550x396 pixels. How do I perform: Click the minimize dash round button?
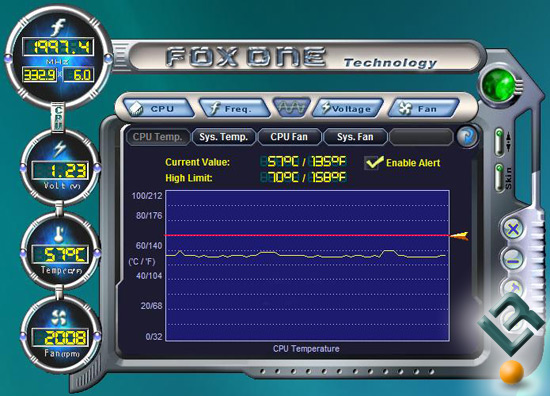512,260
